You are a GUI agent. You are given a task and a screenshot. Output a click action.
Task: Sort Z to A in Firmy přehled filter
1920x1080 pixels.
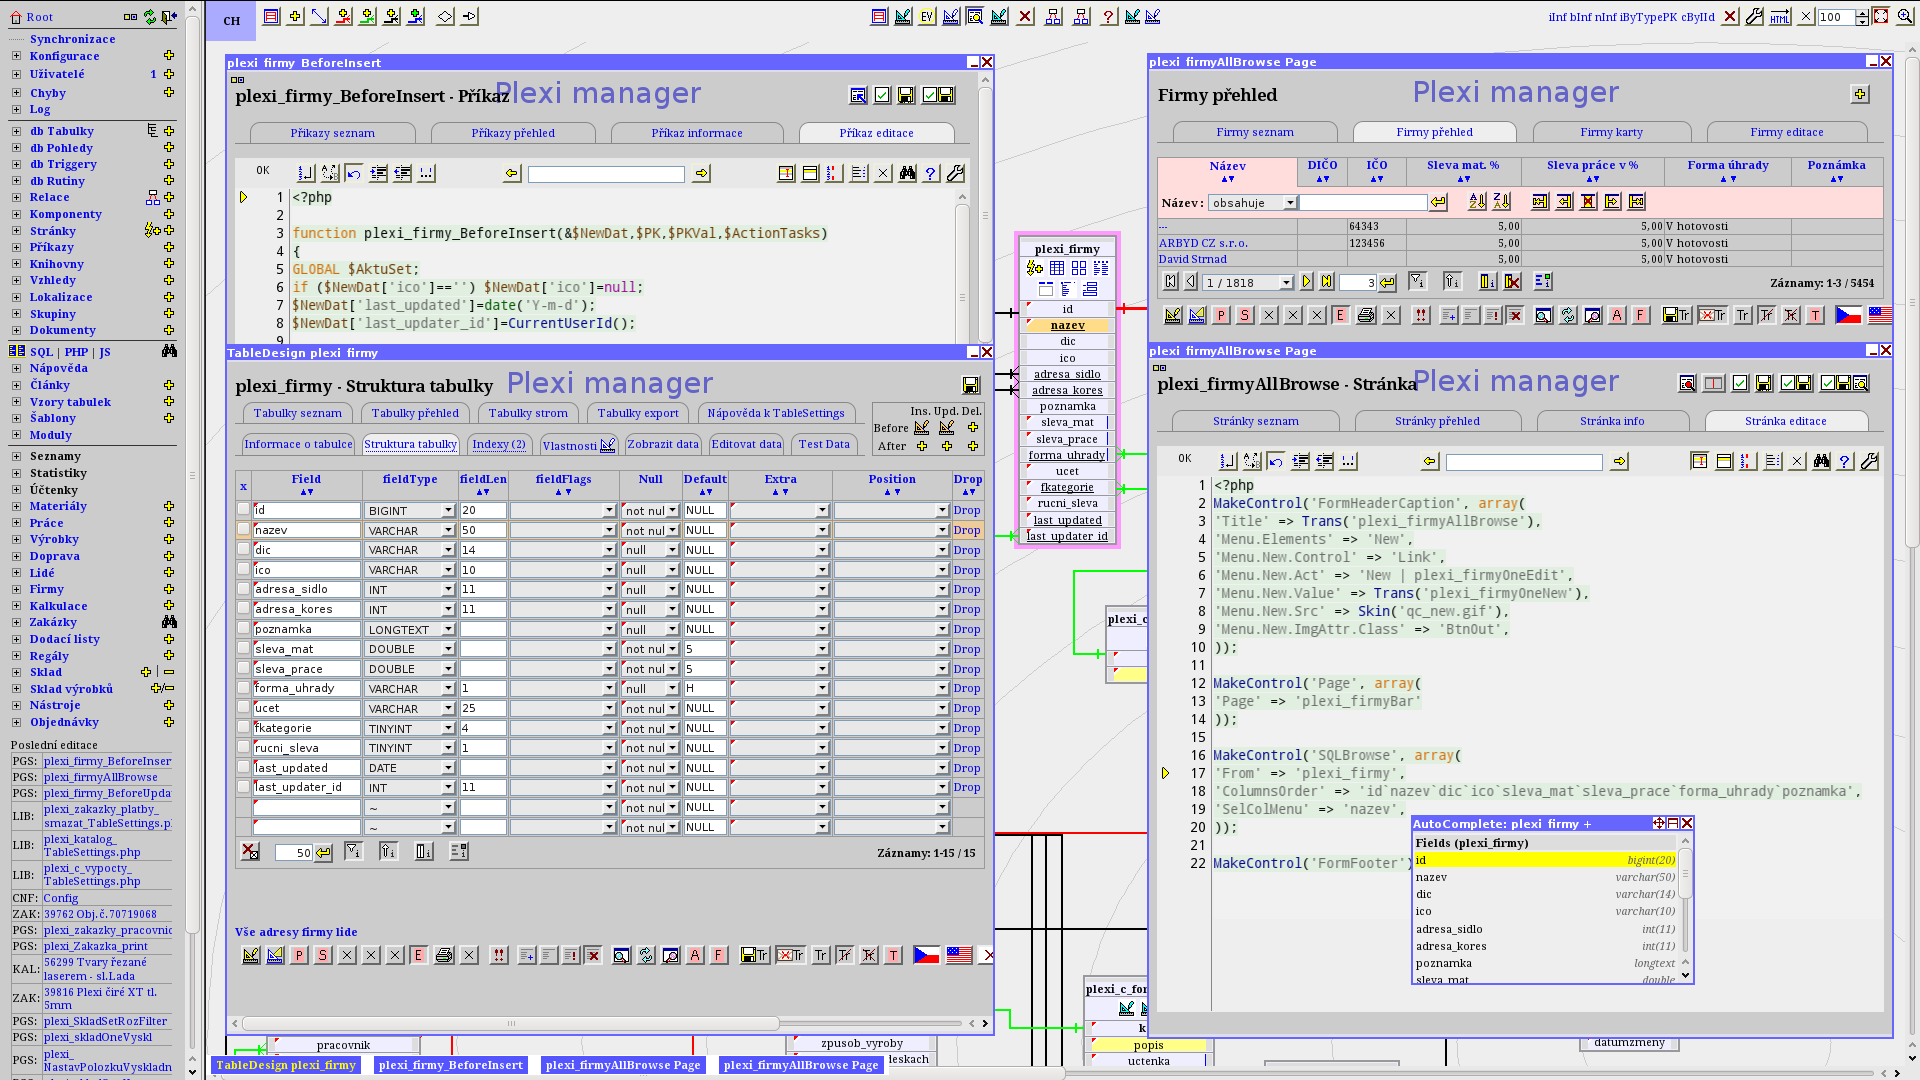tap(1501, 202)
